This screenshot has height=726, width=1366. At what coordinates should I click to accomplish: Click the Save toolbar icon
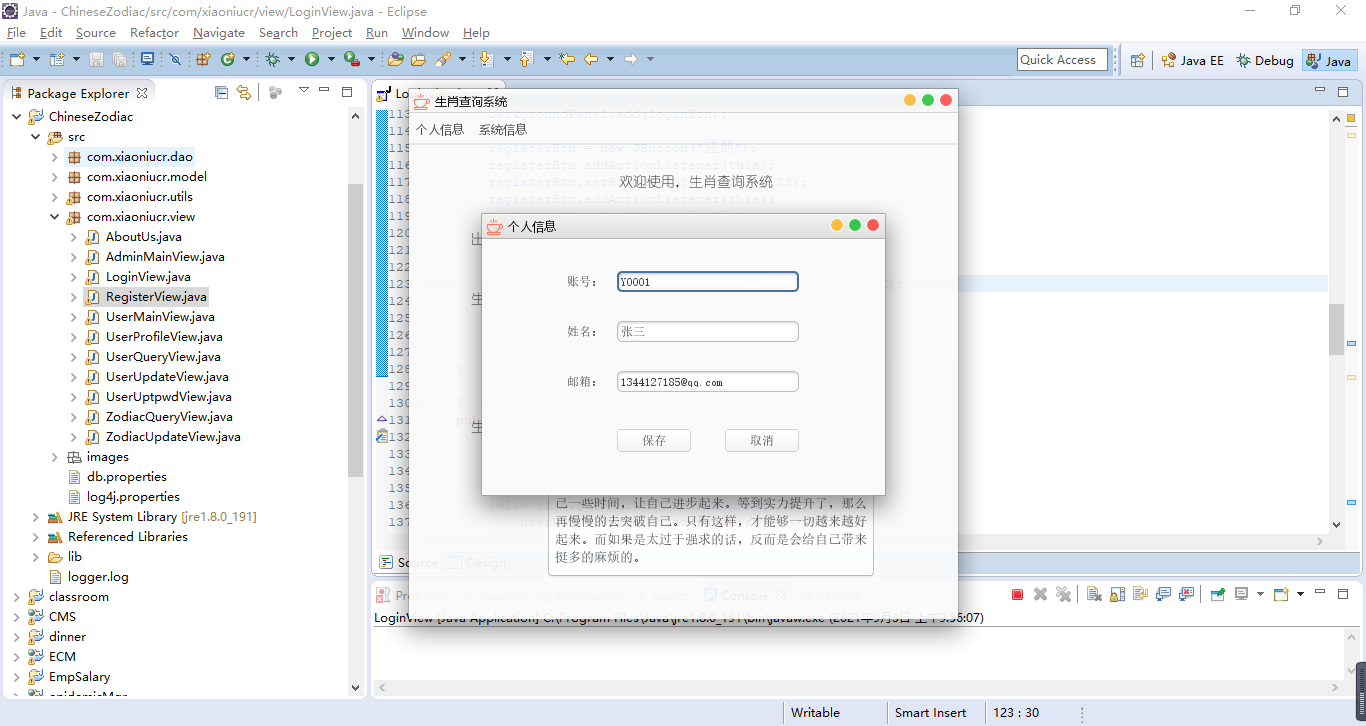[x=97, y=60]
